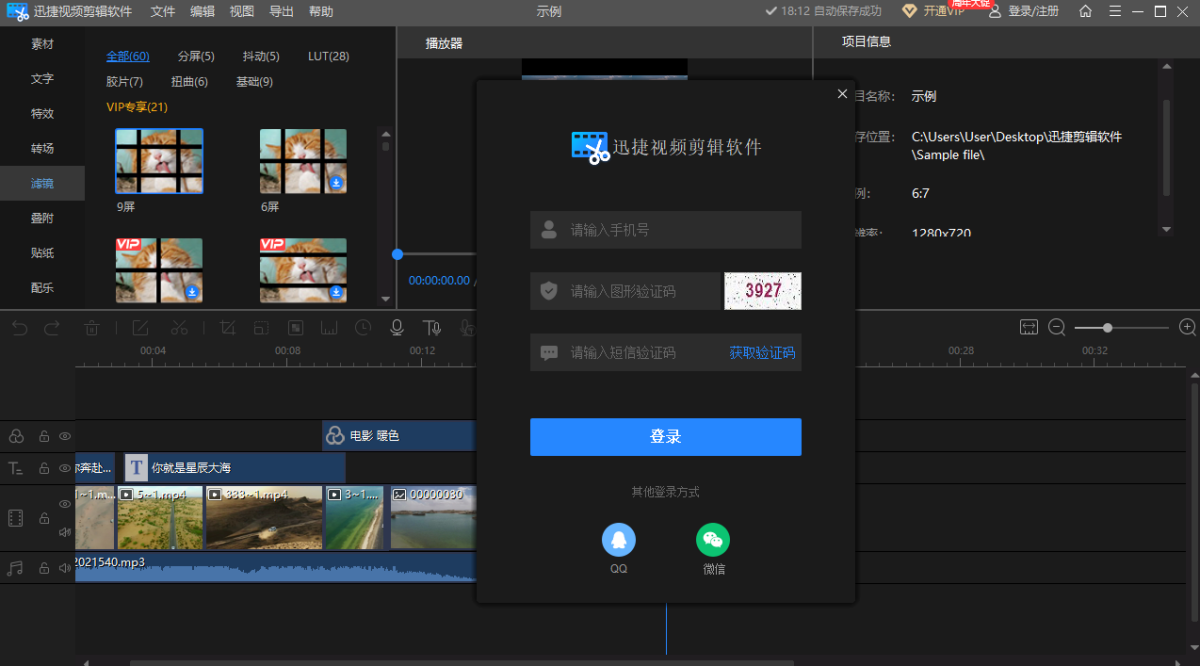Mute the audio track 2021540.mp3

(65, 568)
